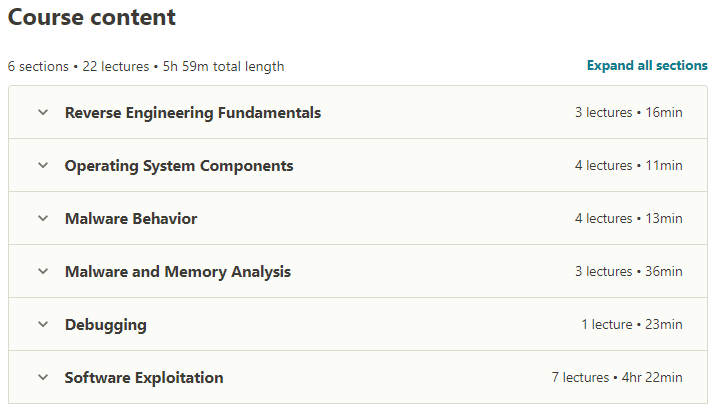Screen dimensions: 717x412
Task: Click chevron icon next to Operating System Components
Action: pos(43,166)
